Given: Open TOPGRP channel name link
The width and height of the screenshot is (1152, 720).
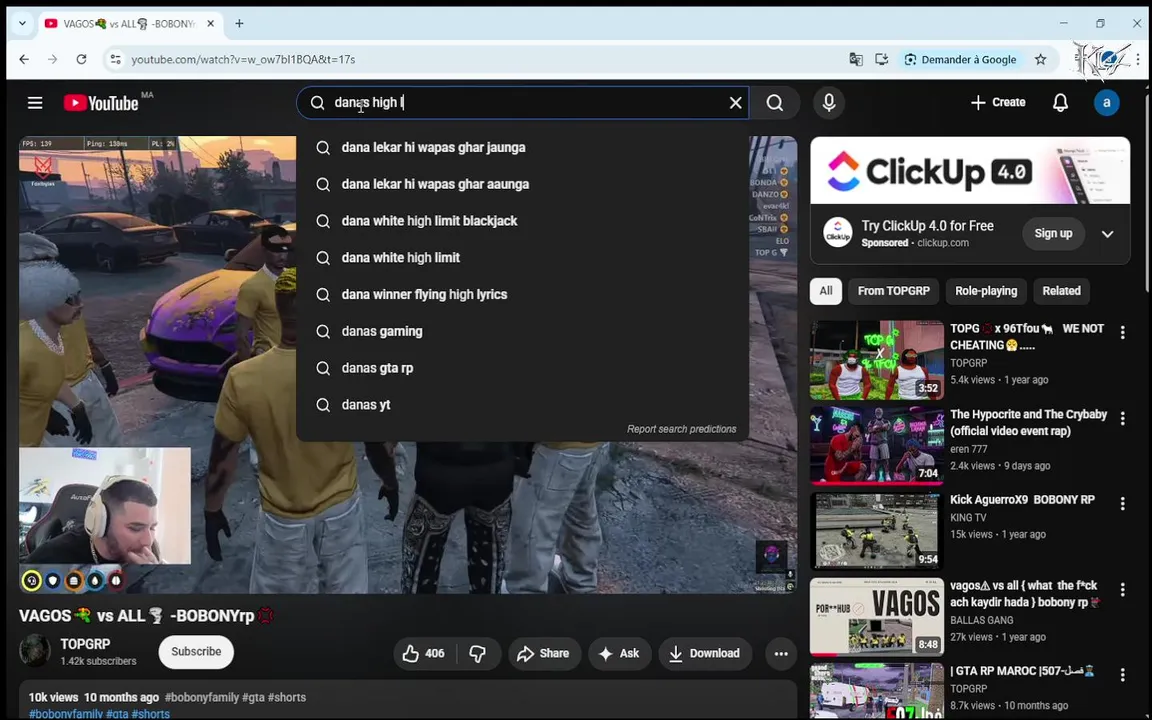Looking at the screenshot, I should 85,644.
